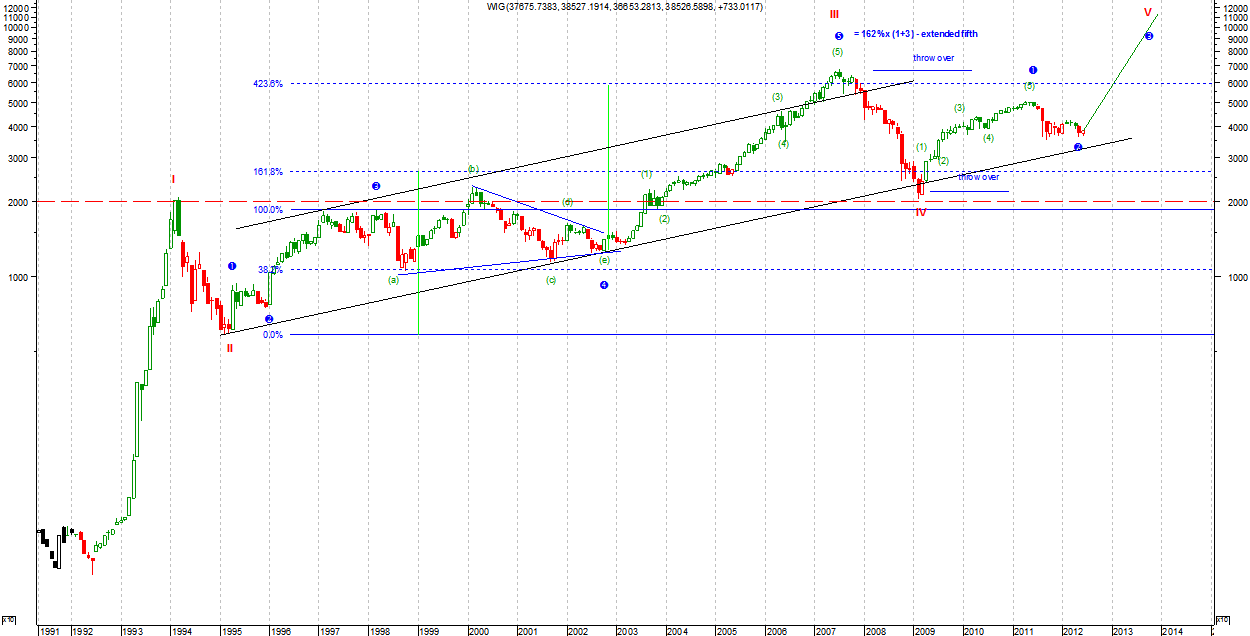Select the green (e) triangle wave label
Screen dimensions: 1250x636
pos(604,260)
